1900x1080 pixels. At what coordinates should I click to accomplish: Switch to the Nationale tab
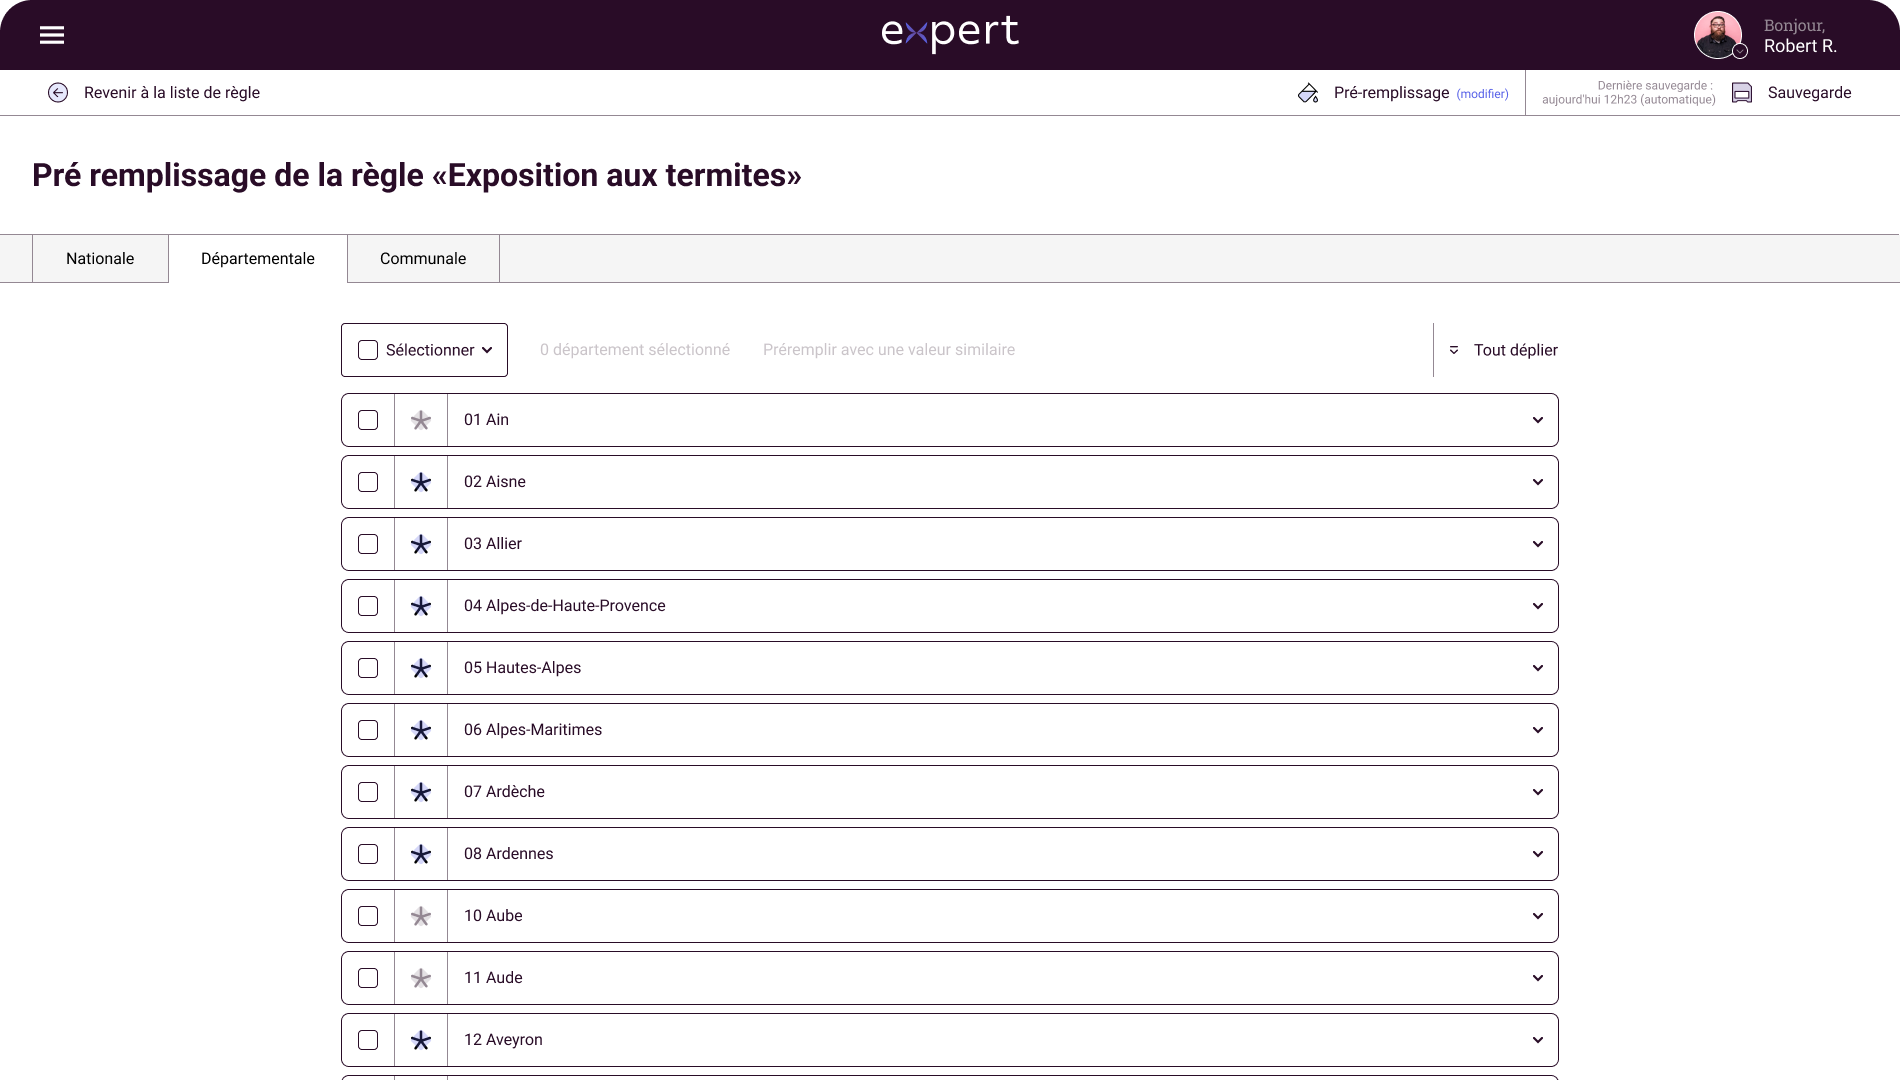click(100, 259)
